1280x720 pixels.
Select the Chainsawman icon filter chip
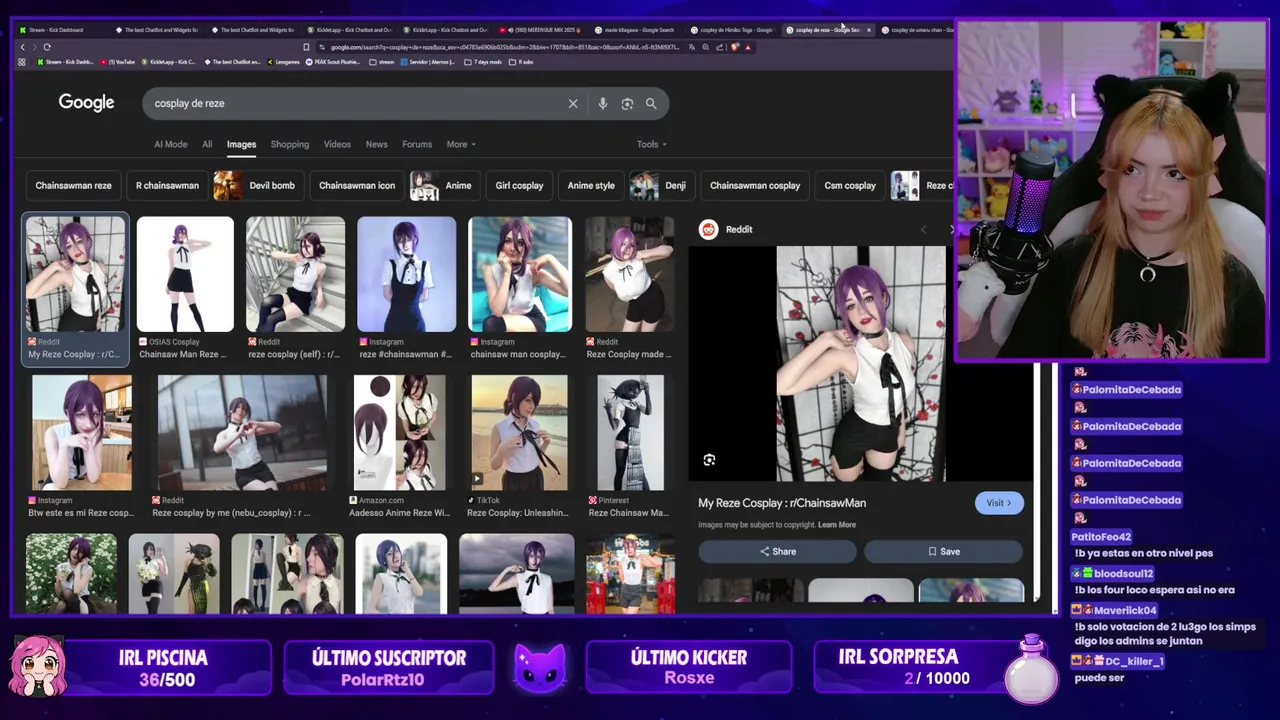click(357, 185)
